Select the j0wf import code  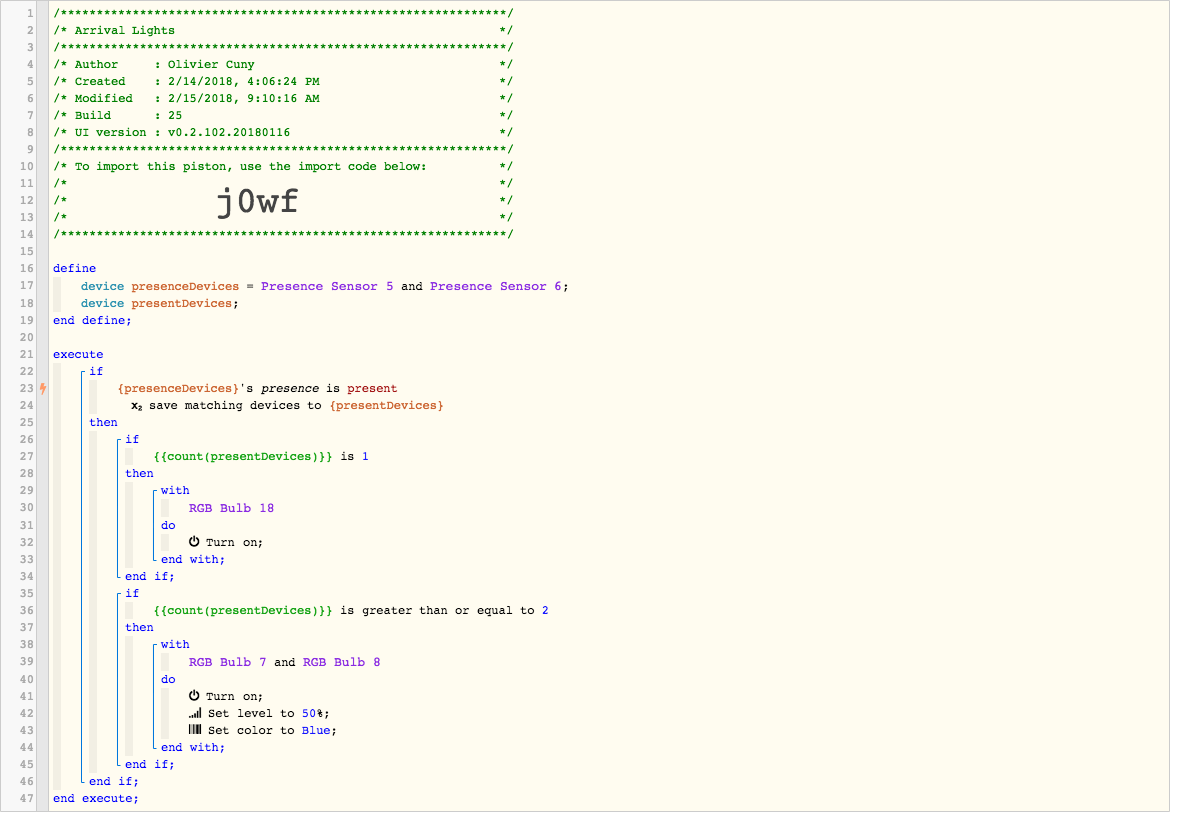(x=258, y=203)
